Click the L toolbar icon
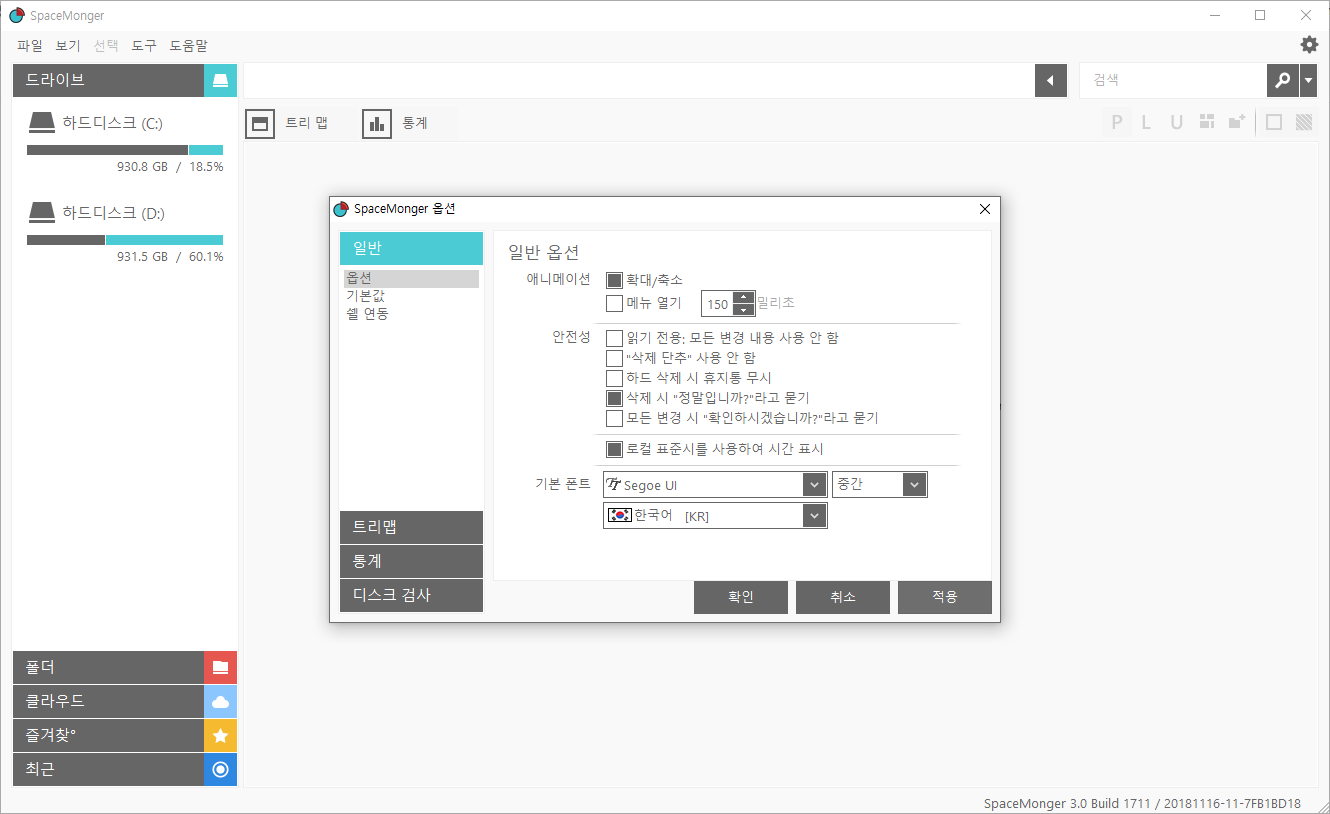This screenshot has height=814, width=1330. click(1147, 122)
